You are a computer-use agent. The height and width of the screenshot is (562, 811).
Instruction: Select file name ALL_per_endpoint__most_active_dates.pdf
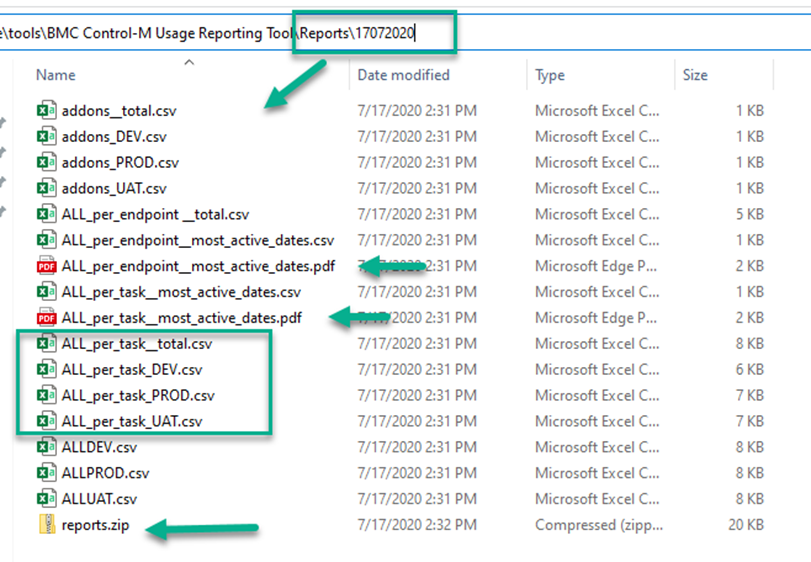(x=199, y=266)
